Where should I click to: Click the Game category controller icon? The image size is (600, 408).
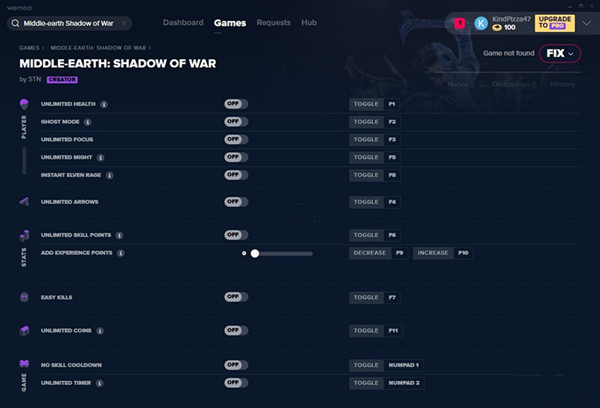(x=24, y=364)
